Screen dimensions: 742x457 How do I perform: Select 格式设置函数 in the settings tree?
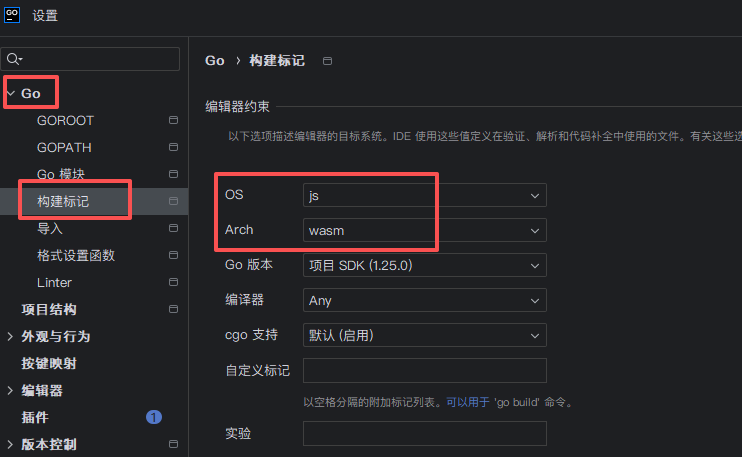(x=76, y=256)
